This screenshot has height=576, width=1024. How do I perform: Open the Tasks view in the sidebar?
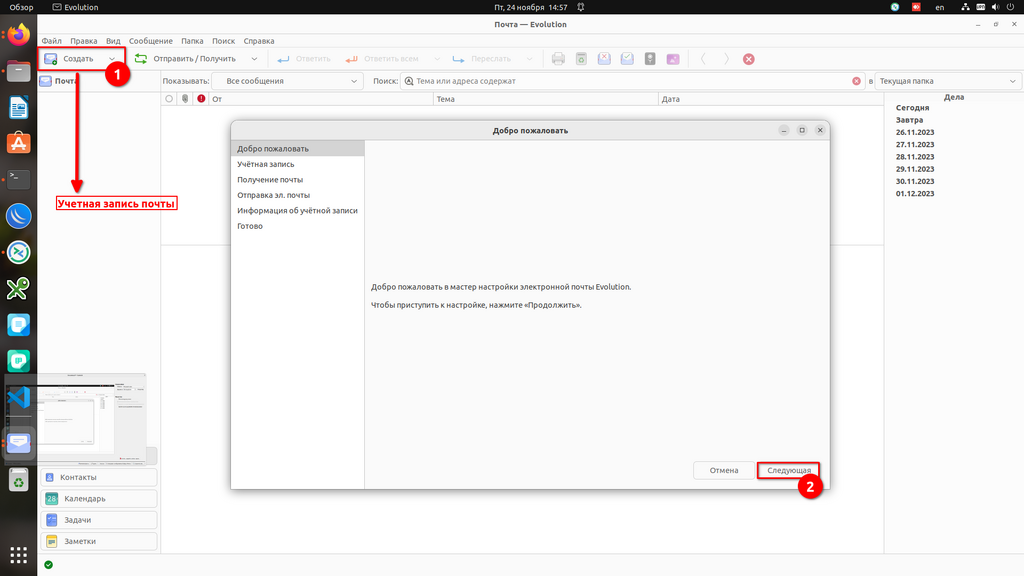pos(99,520)
